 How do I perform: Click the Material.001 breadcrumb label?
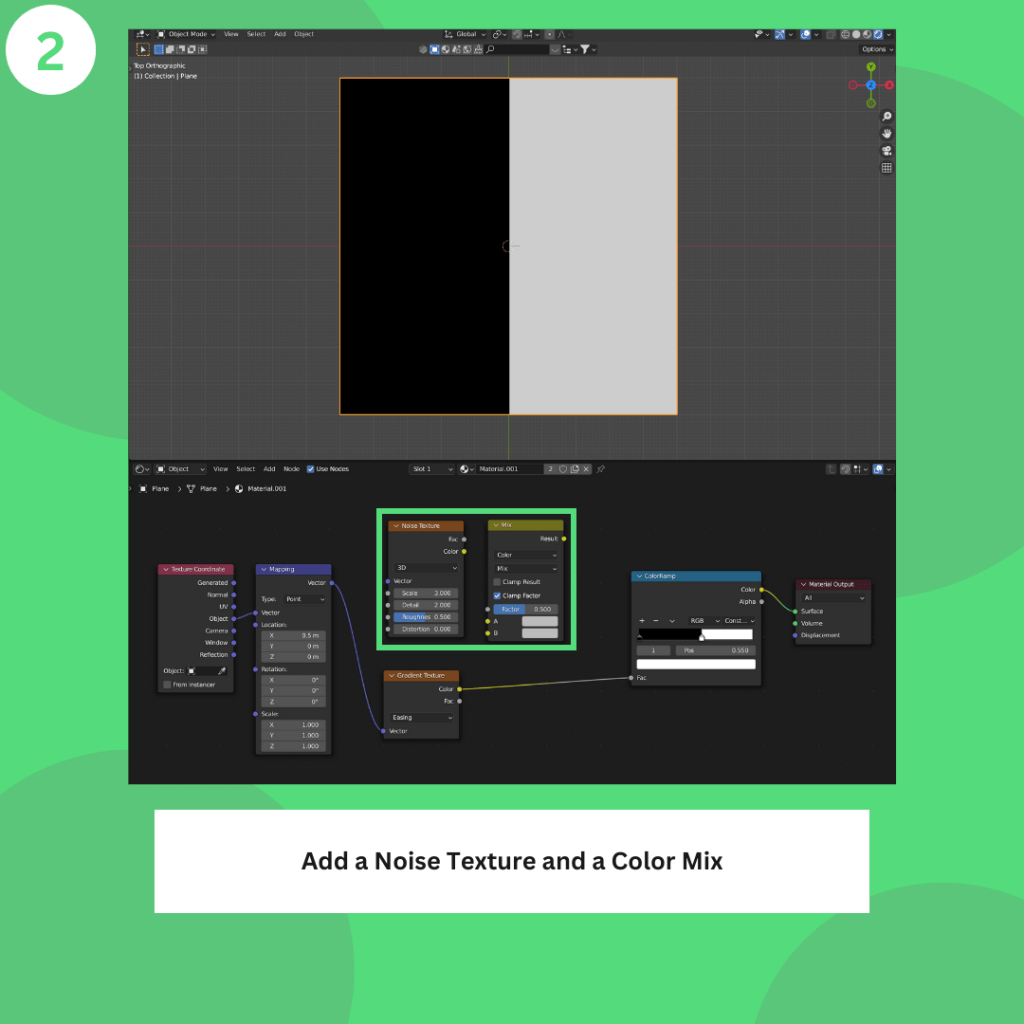click(266, 489)
